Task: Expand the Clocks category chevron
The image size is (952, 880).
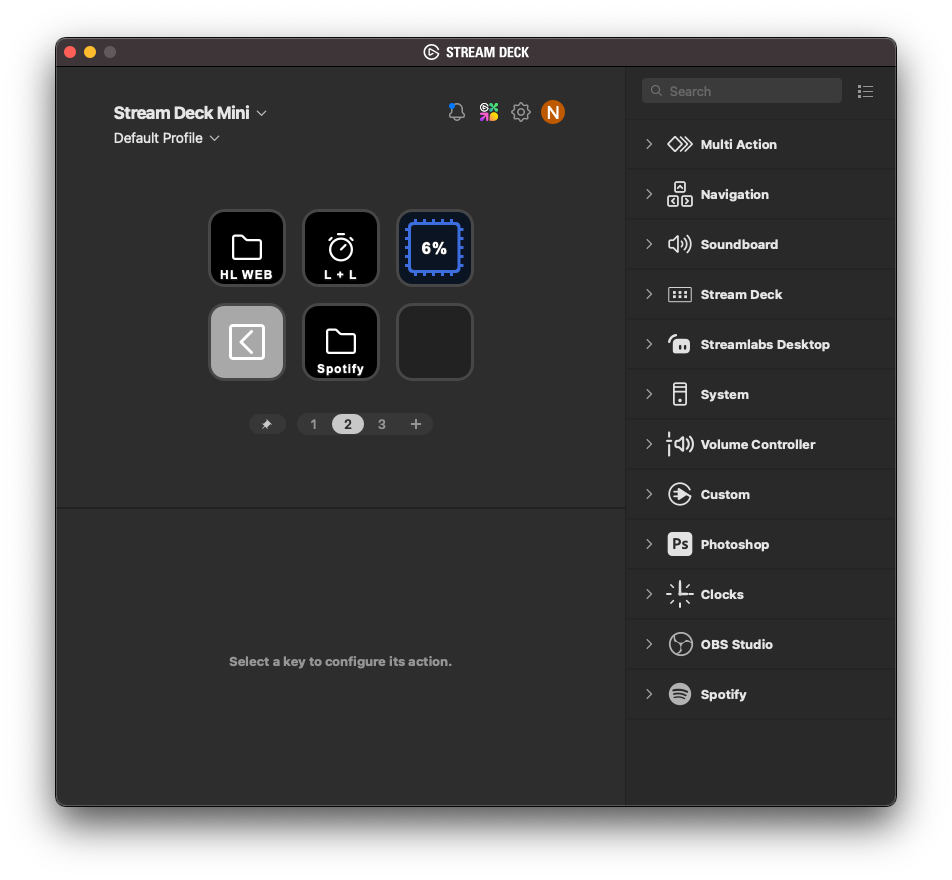Action: [x=649, y=595]
